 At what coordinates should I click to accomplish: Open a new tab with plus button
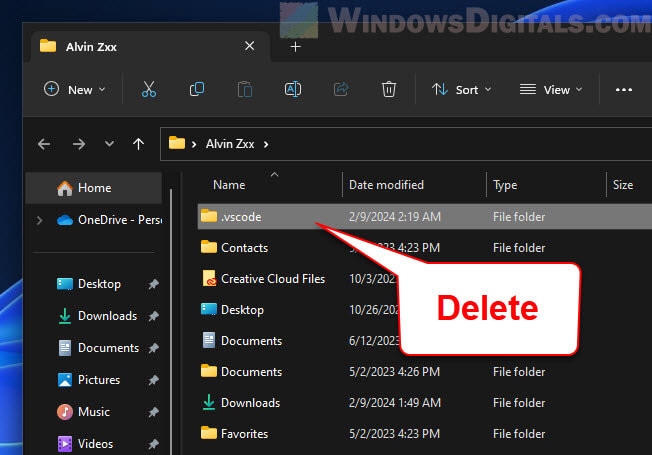coord(295,47)
